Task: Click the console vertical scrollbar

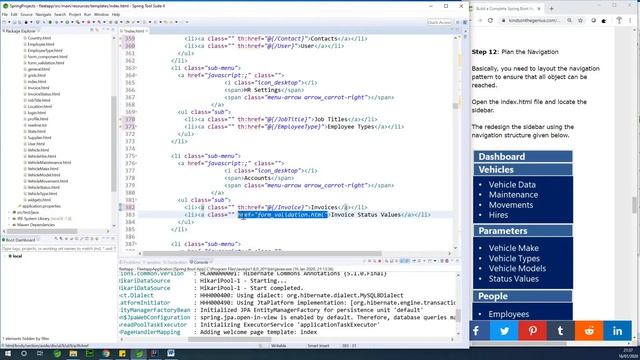Action: pyautogui.click(x=458, y=315)
